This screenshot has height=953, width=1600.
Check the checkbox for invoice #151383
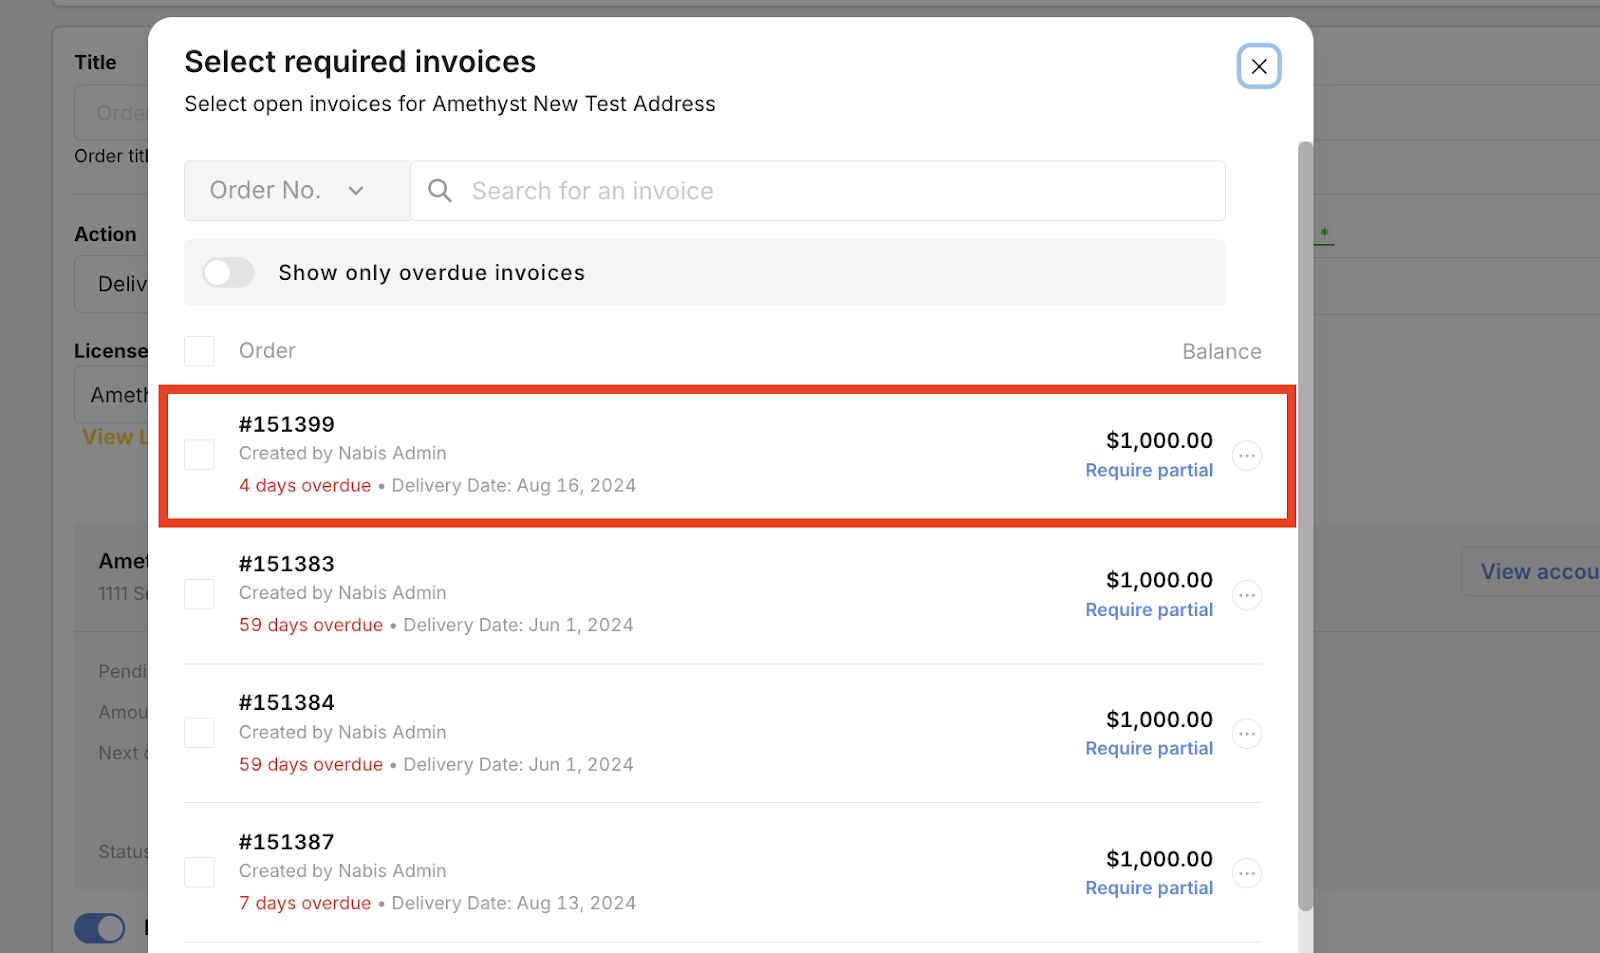coord(199,593)
